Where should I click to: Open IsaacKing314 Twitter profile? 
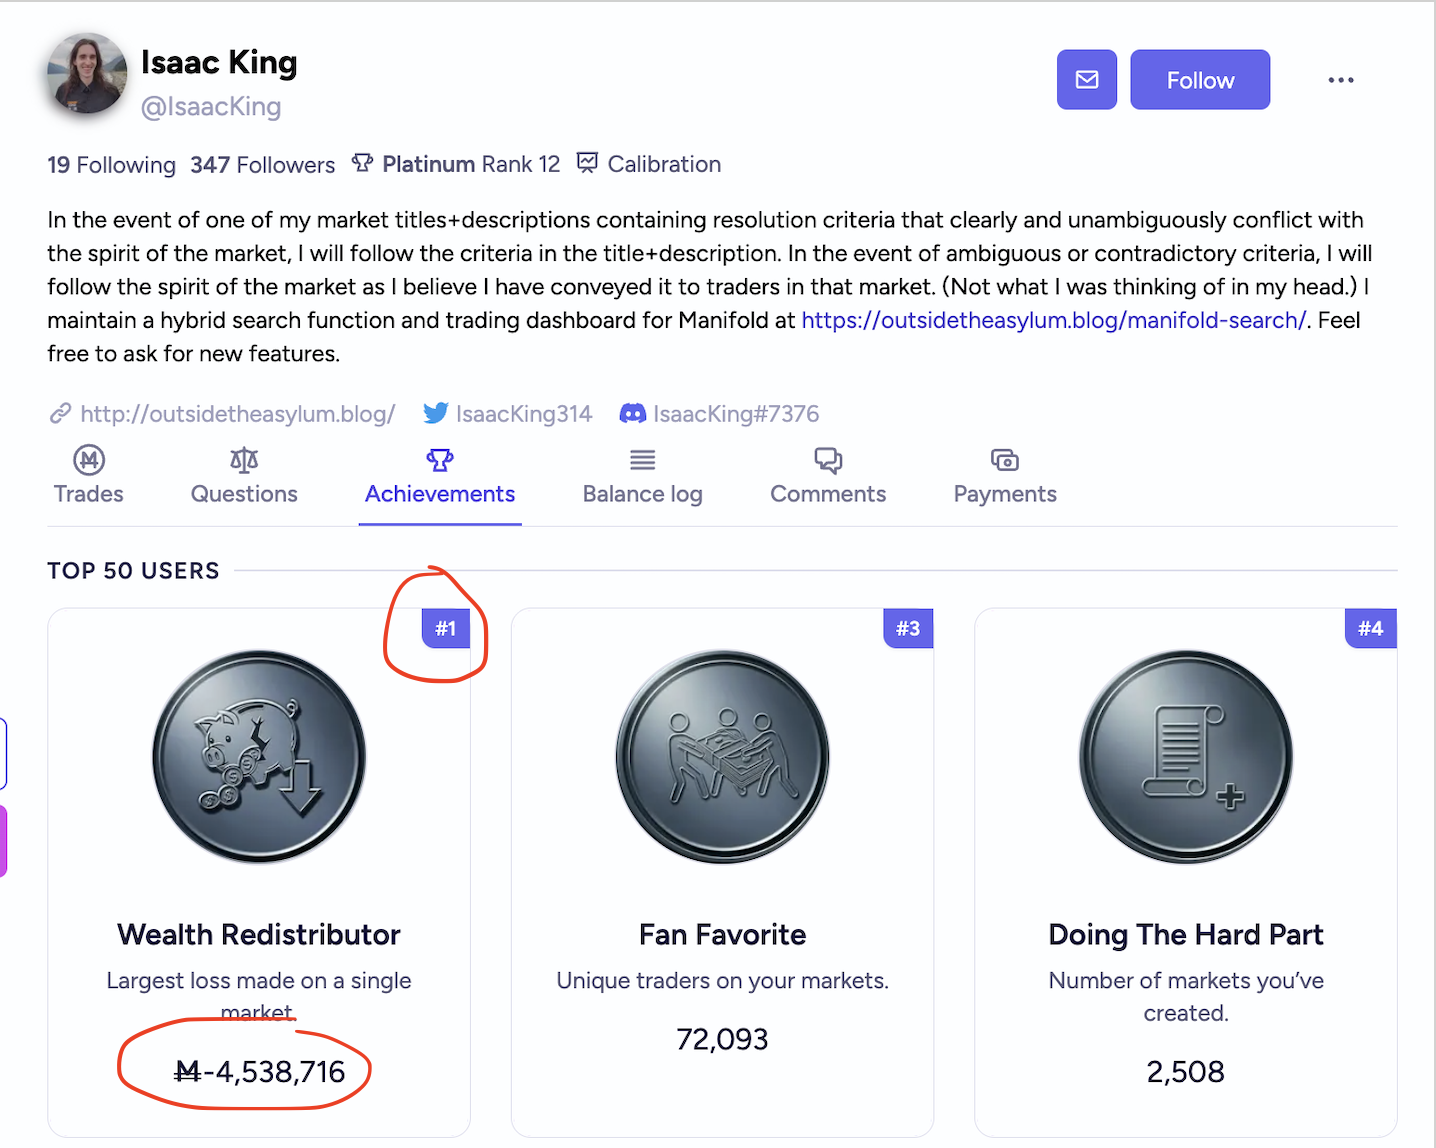tap(508, 414)
